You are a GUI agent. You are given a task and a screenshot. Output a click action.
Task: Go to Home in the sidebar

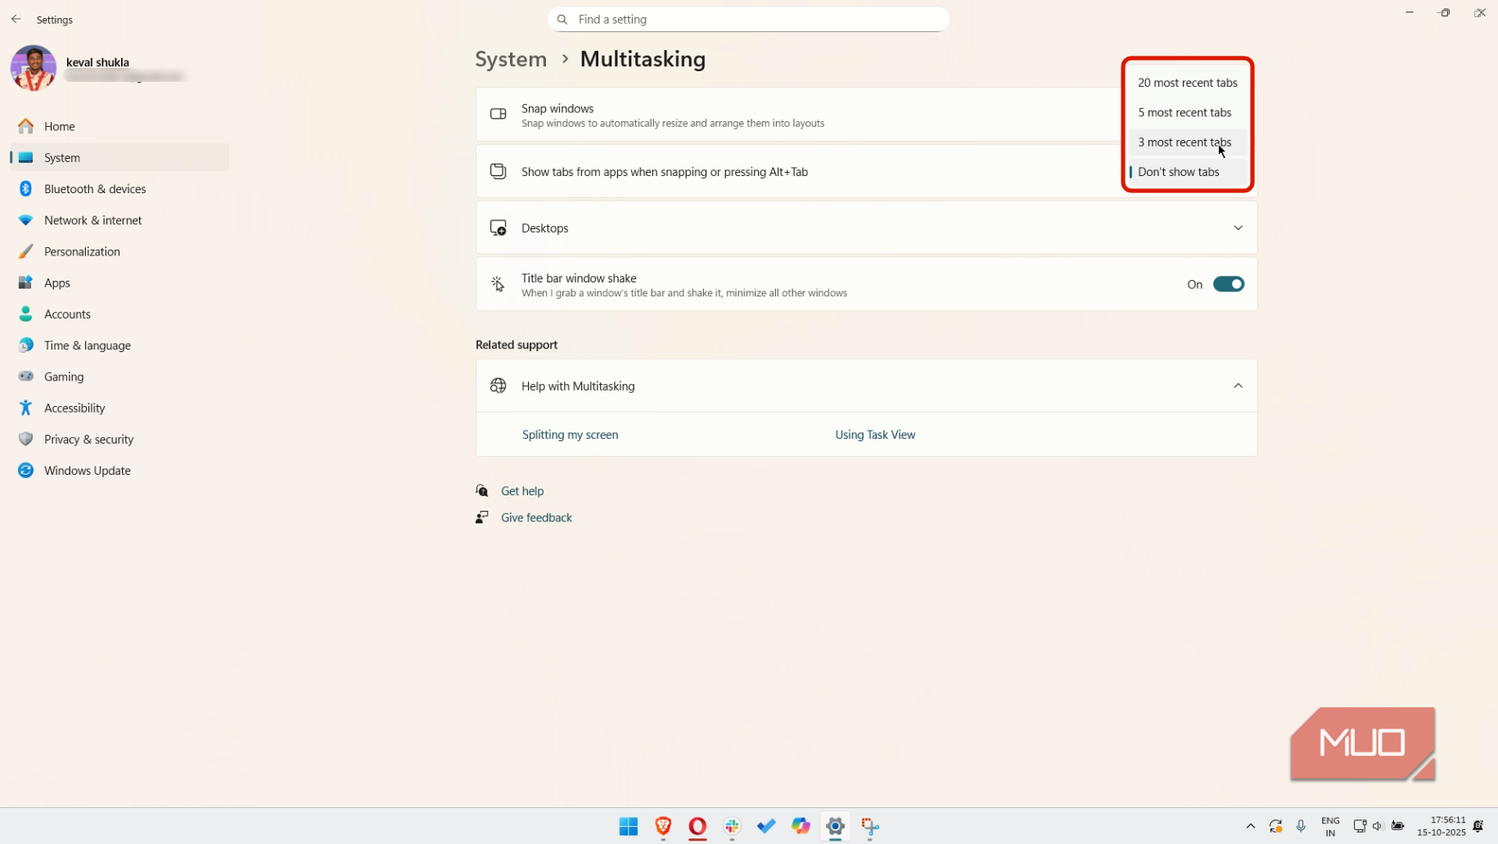(119, 126)
